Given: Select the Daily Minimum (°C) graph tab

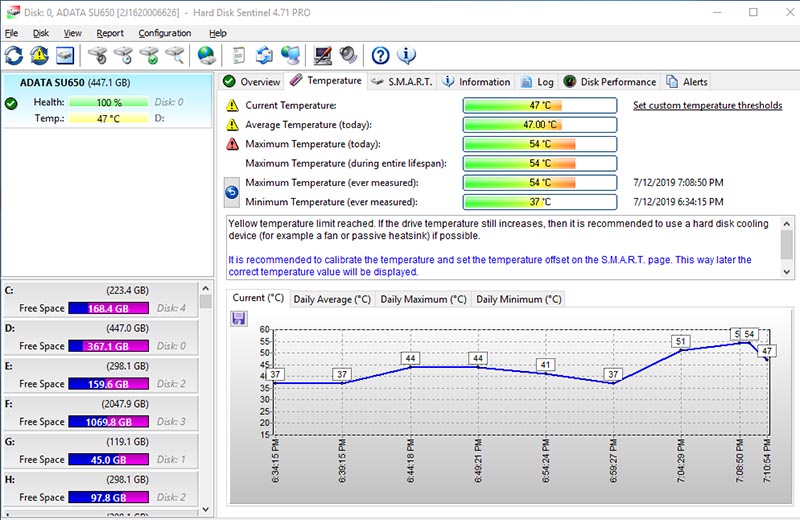Looking at the screenshot, I should coord(519,300).
